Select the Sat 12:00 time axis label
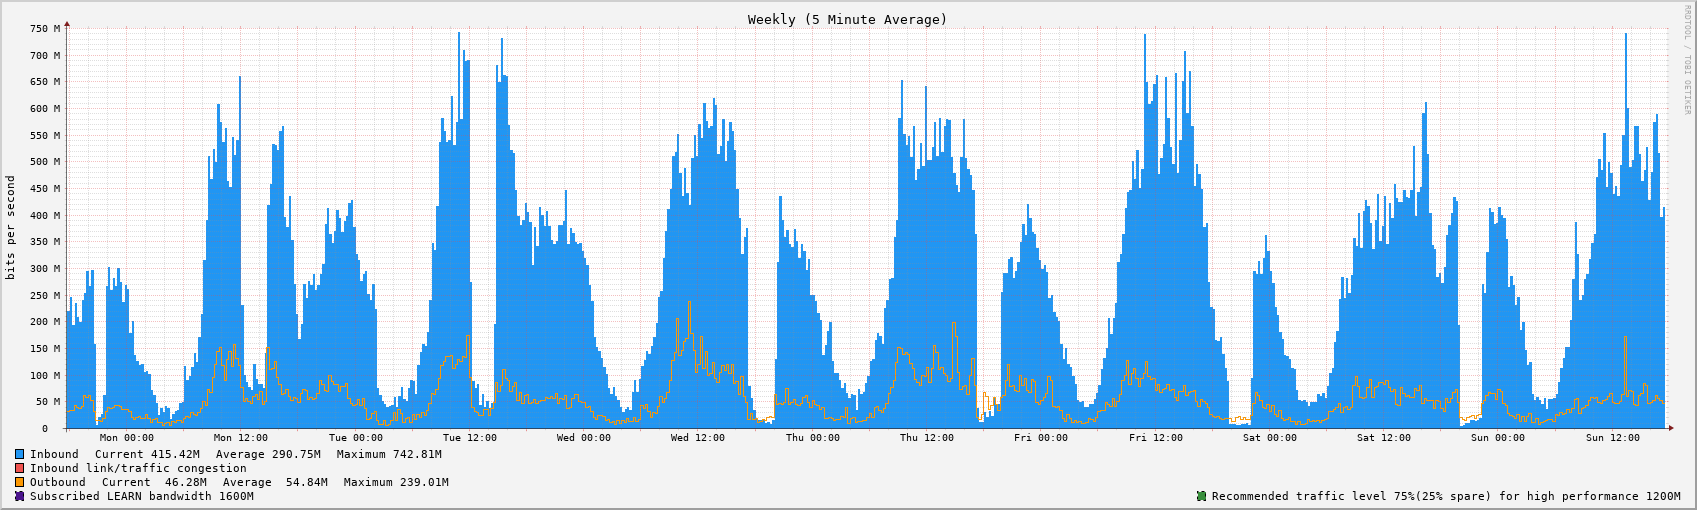 point(1383,438)
